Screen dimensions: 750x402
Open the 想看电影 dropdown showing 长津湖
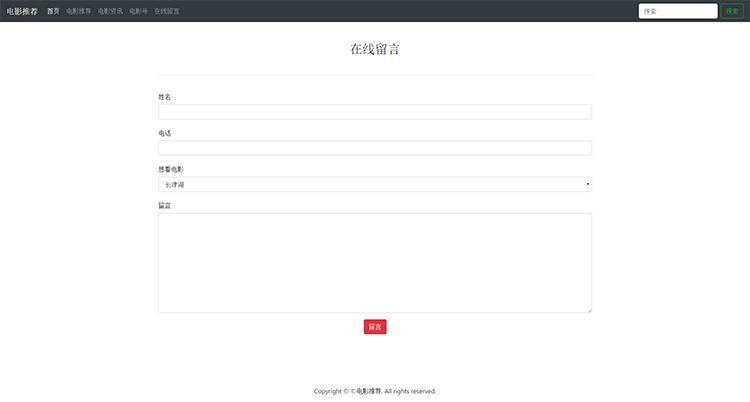[375, 184]
